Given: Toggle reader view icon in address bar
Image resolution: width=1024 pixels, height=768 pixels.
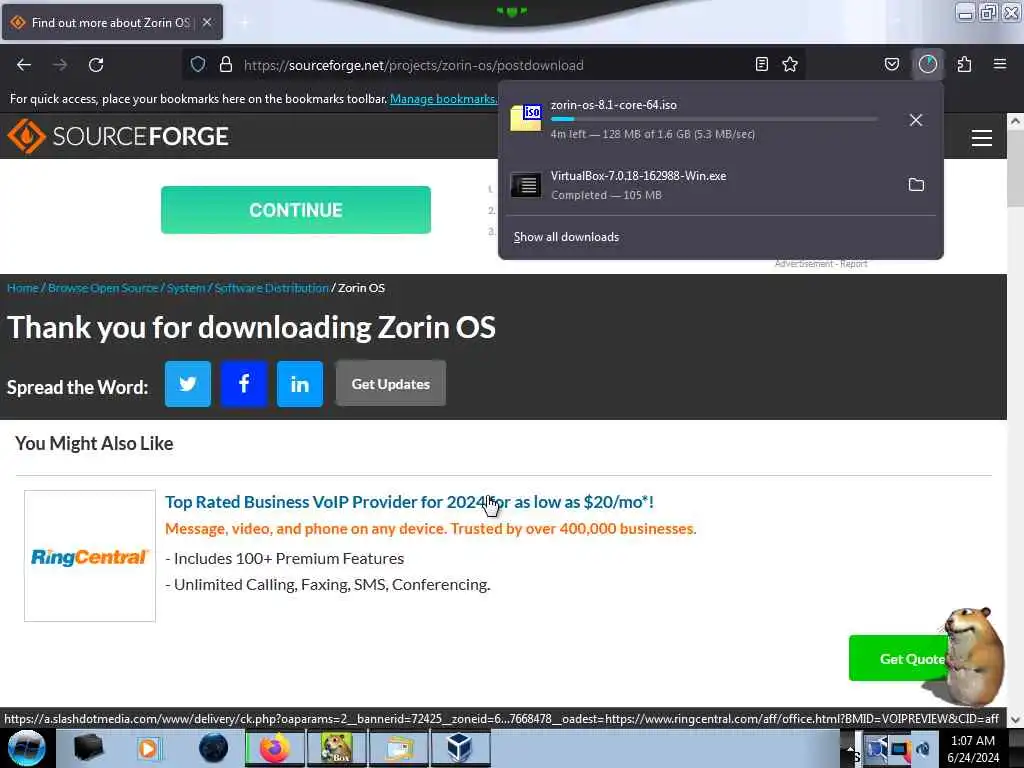Looking at the screenshot, I should pos(761,64).
